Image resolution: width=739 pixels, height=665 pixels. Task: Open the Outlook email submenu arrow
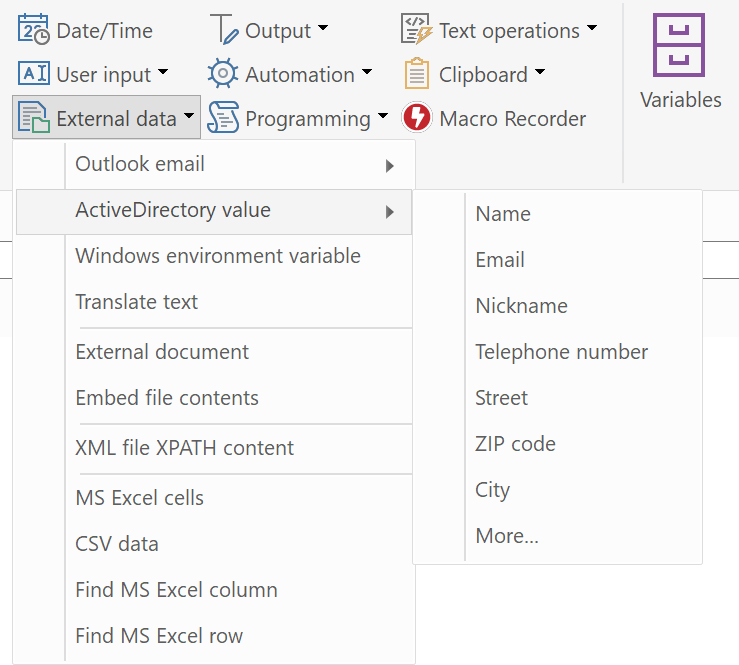389,166
